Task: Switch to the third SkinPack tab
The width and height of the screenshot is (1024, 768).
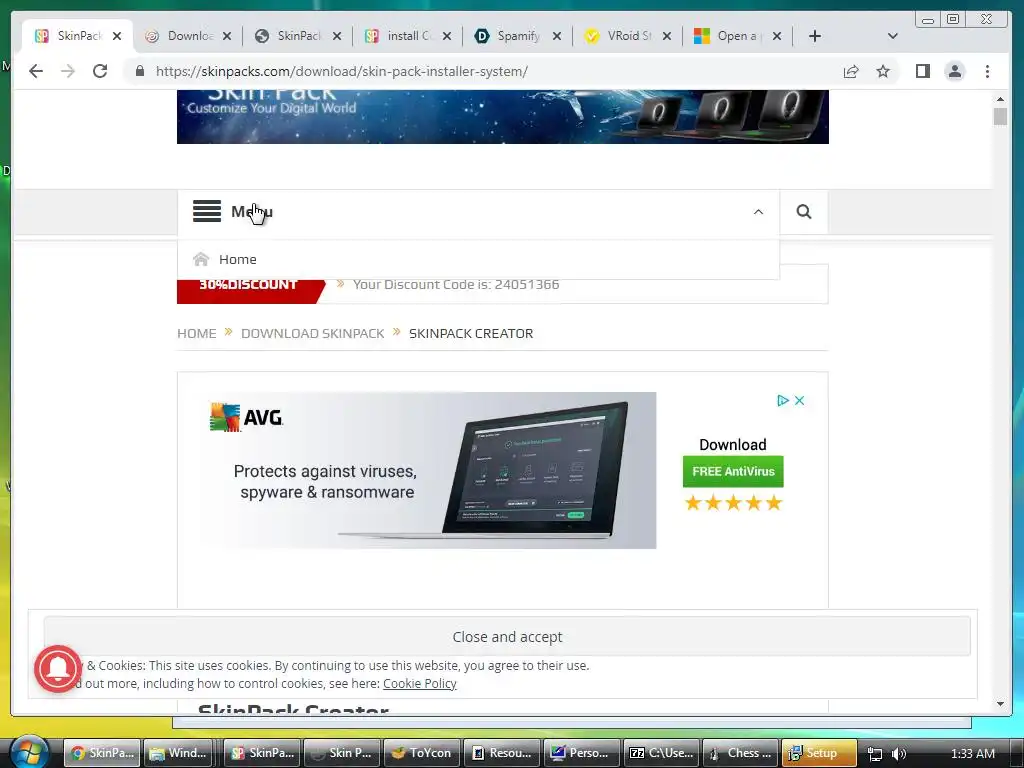Action: click(x=298, y=36)
